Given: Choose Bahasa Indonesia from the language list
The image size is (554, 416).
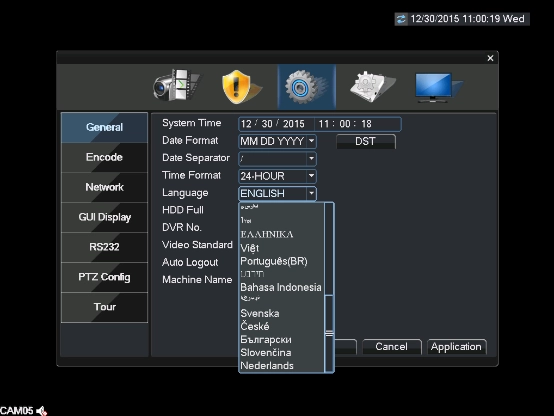Looking at the screenshot, I should point(281,287).
